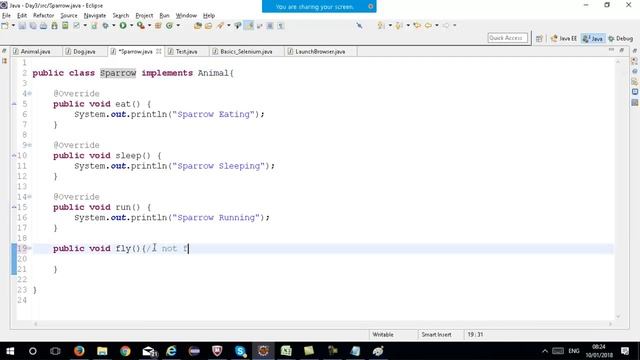This screenshot has height=360, width=640.
Task: Click the New Java Package icon
Action: point(158,26)
